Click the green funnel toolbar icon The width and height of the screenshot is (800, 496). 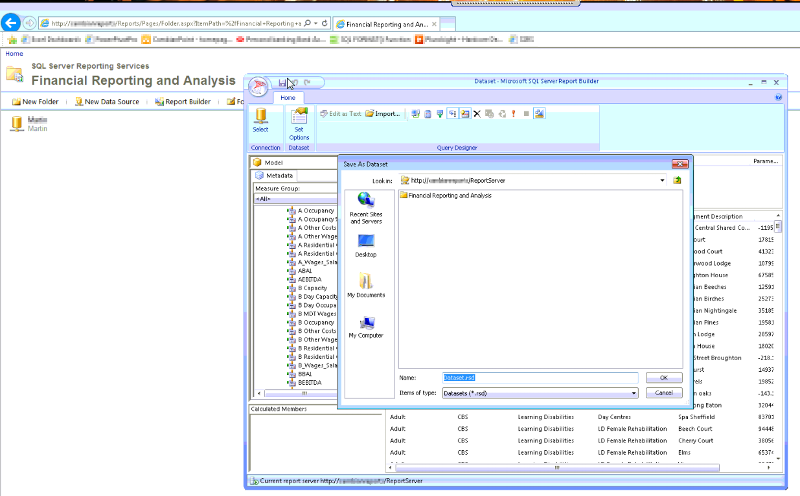tap(440, 114)
